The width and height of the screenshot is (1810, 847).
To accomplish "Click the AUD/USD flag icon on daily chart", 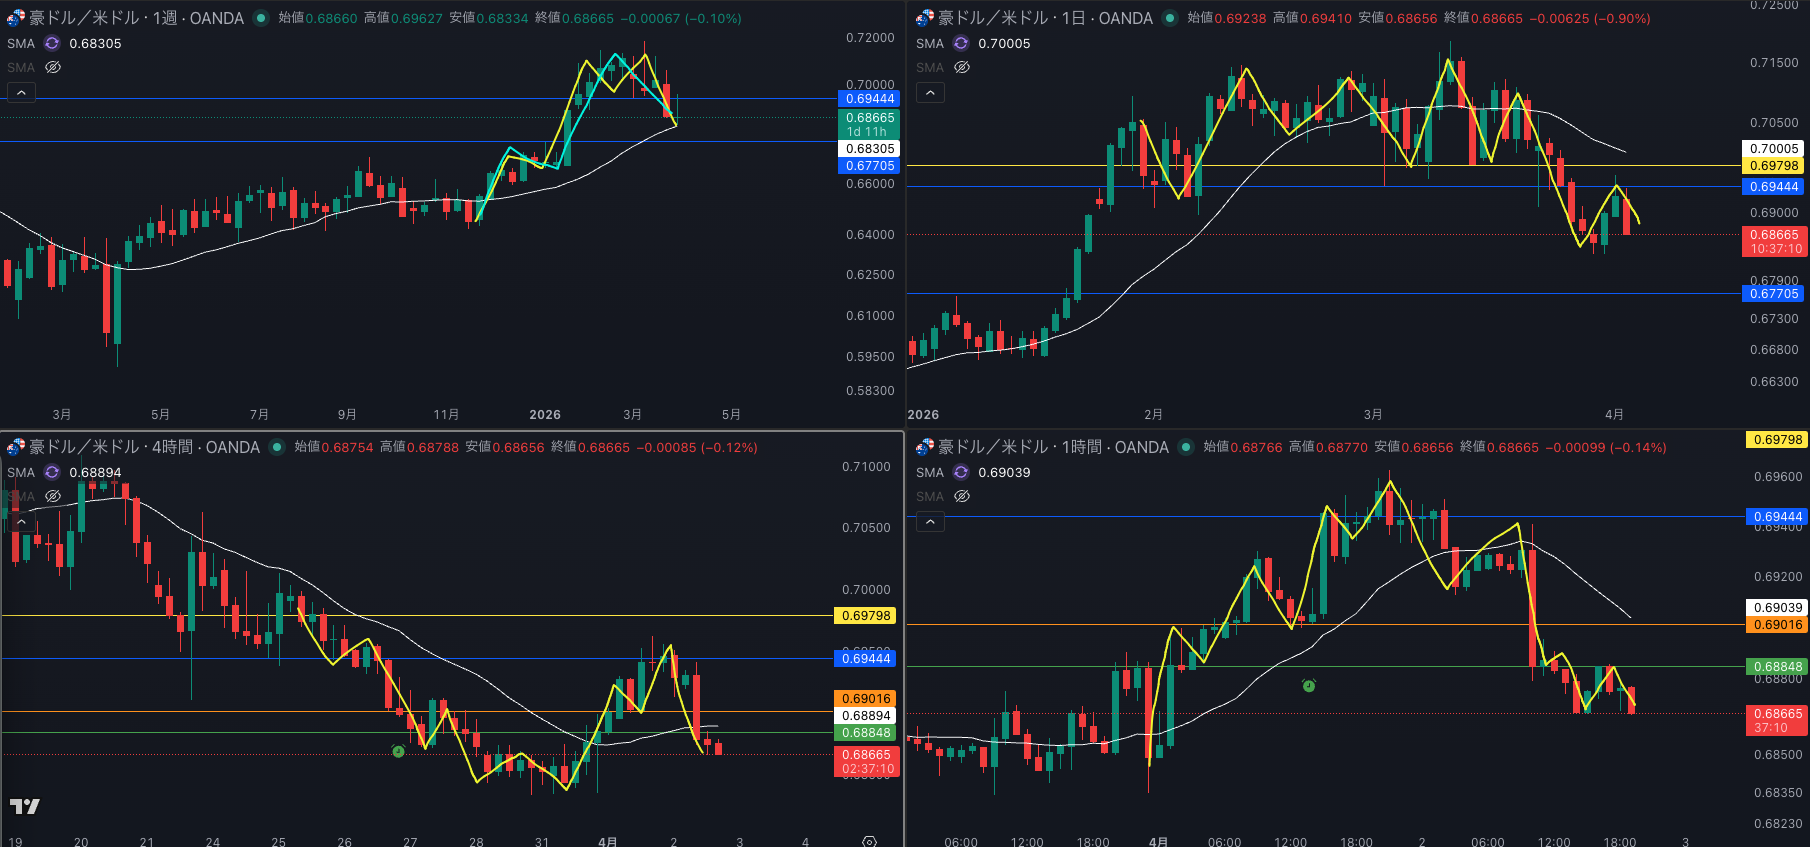I will click(x=924, y=18).
